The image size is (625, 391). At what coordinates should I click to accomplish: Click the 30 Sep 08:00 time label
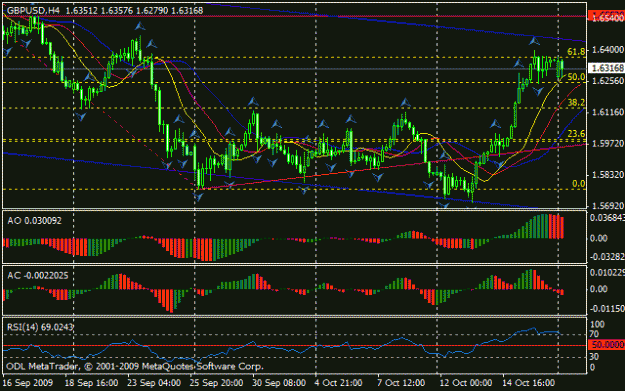[279, 383]
